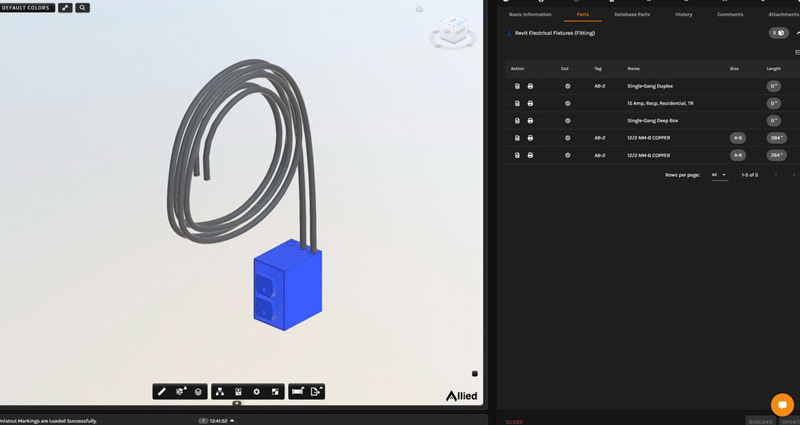Image resolution: width=800 pixels, height=425 pixels.
Task: Print the Single-Gang Duplex part
Action: [x=530, y=86]
